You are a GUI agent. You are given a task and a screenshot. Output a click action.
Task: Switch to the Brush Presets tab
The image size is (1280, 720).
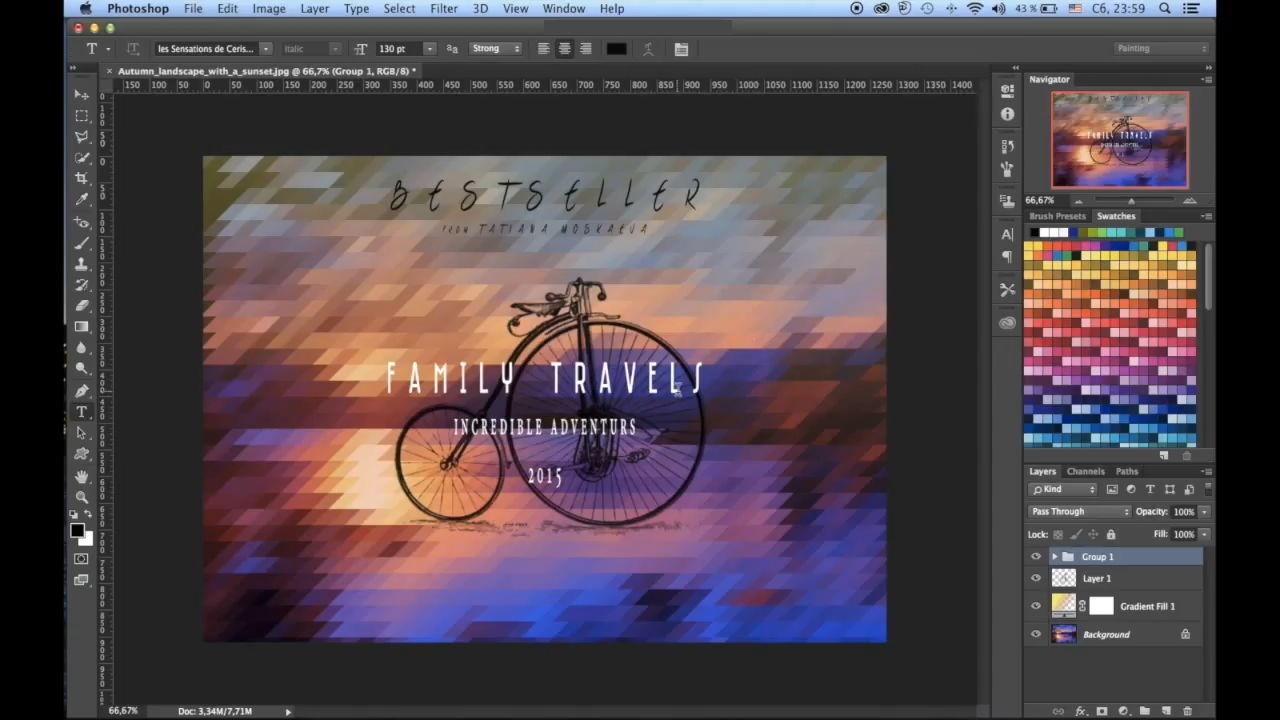coord(1057,216)
